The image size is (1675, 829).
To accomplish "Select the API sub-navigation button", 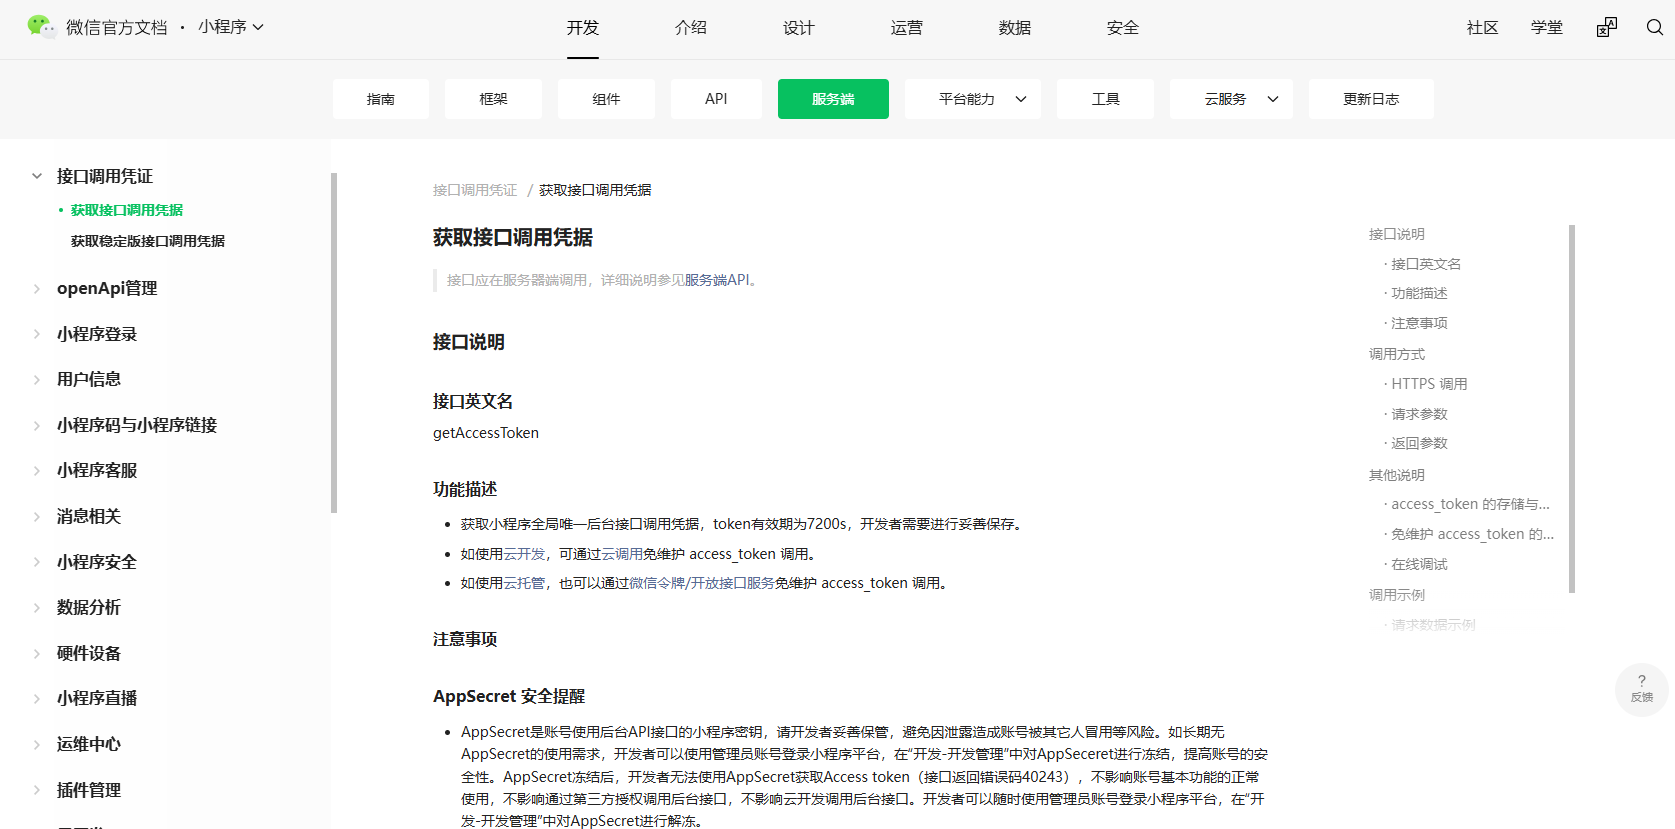I will (716, 99).
